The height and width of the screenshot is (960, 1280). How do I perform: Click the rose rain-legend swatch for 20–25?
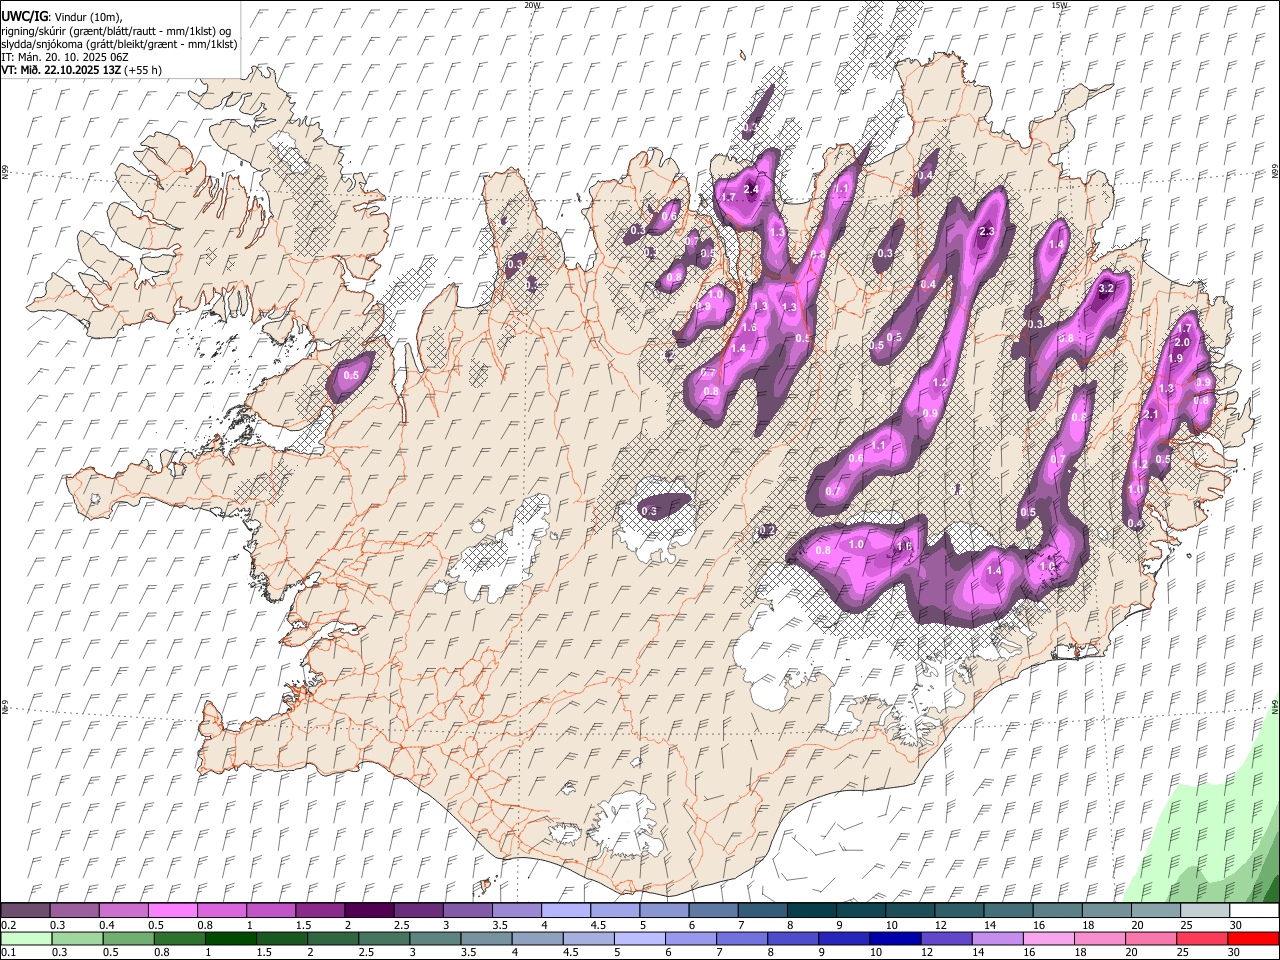click(1150, 939)
